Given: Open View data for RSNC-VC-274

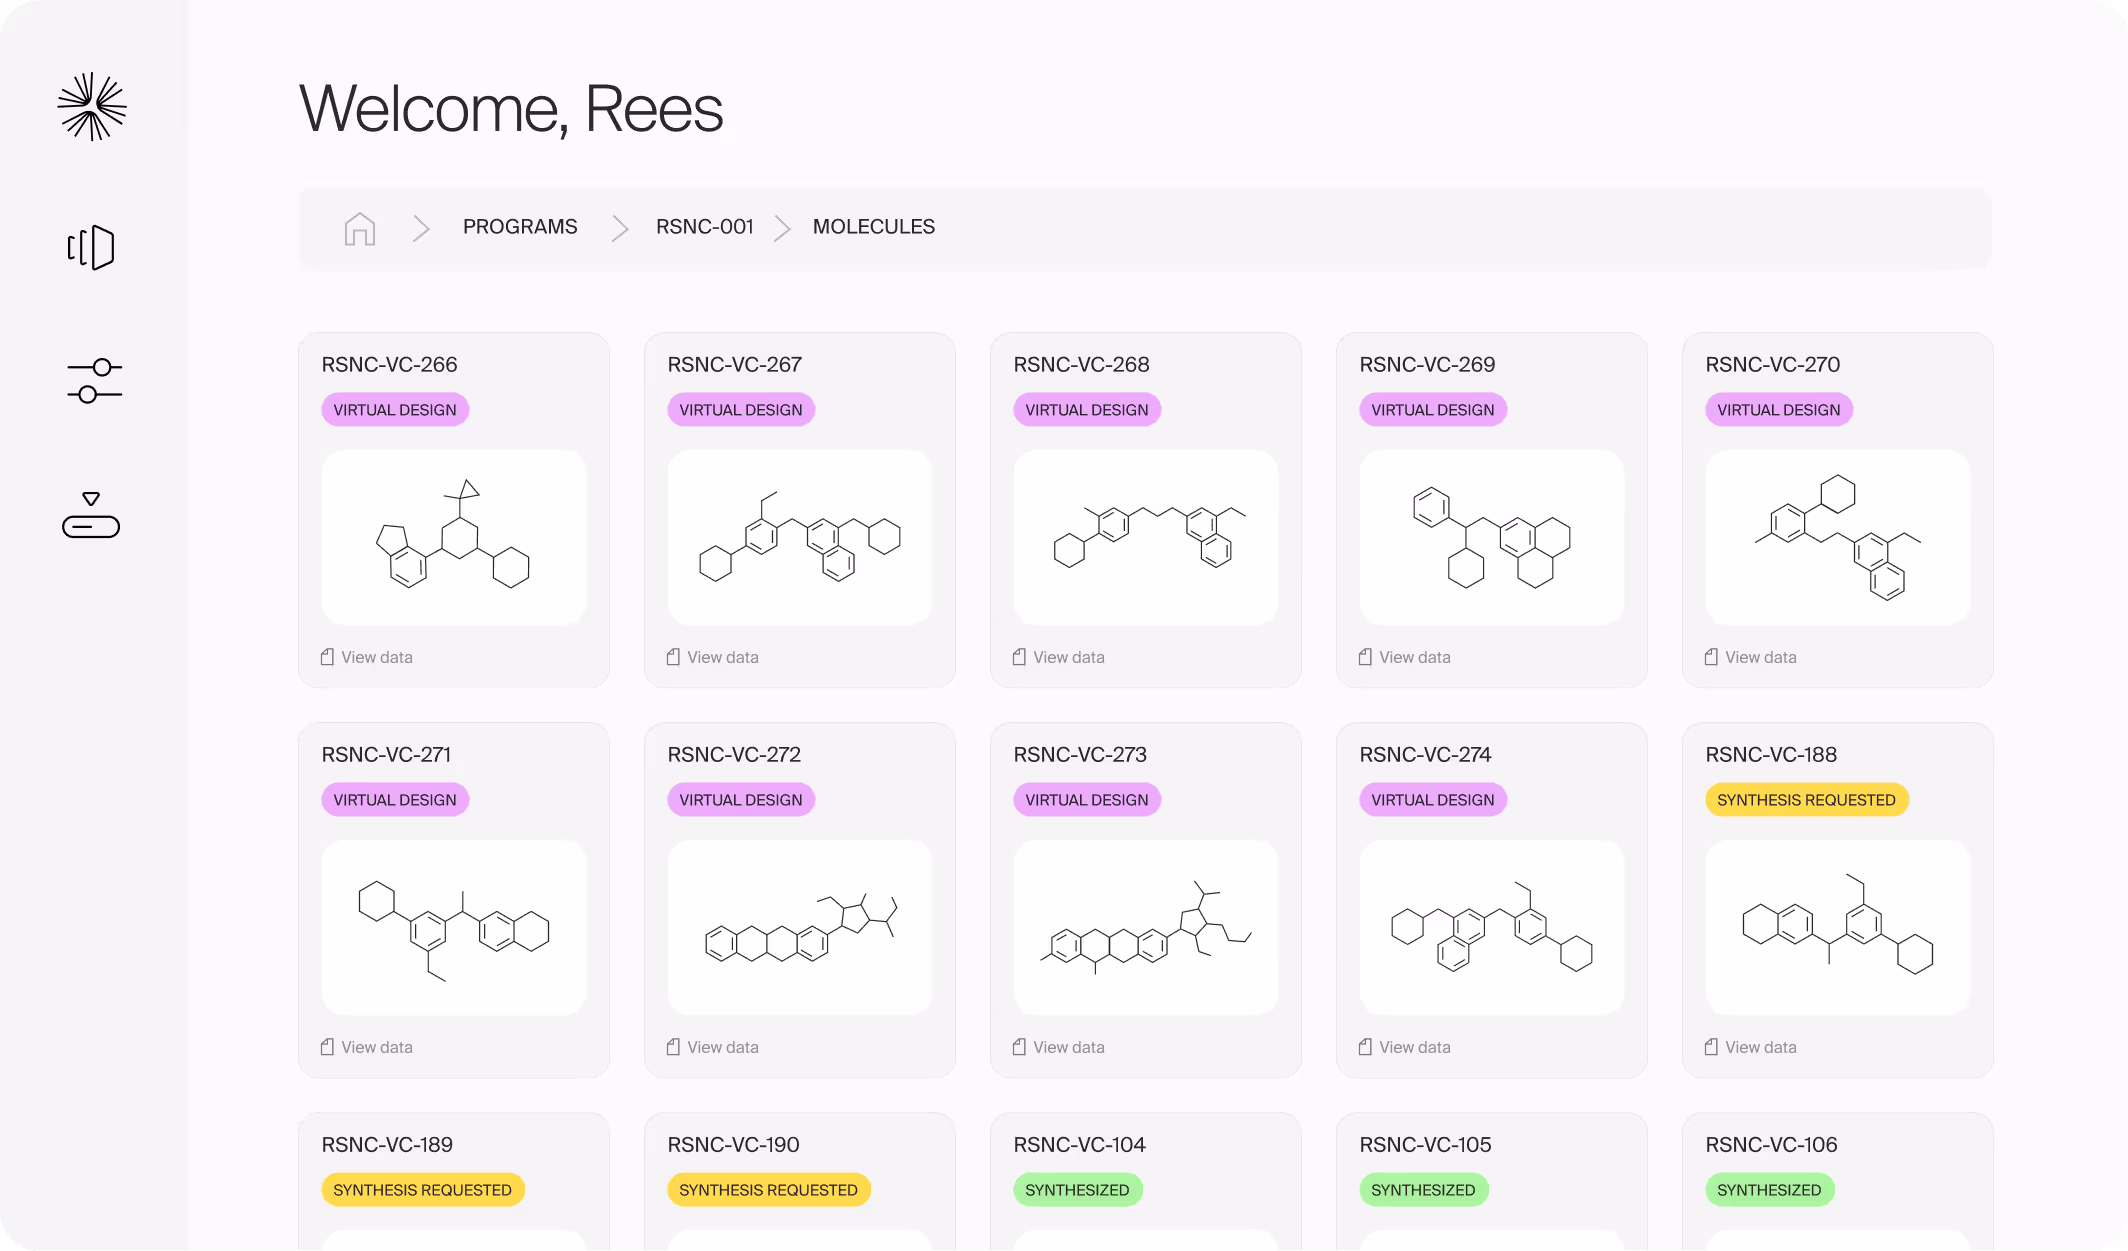Looking at the screenshot, I should 1414,1046.
